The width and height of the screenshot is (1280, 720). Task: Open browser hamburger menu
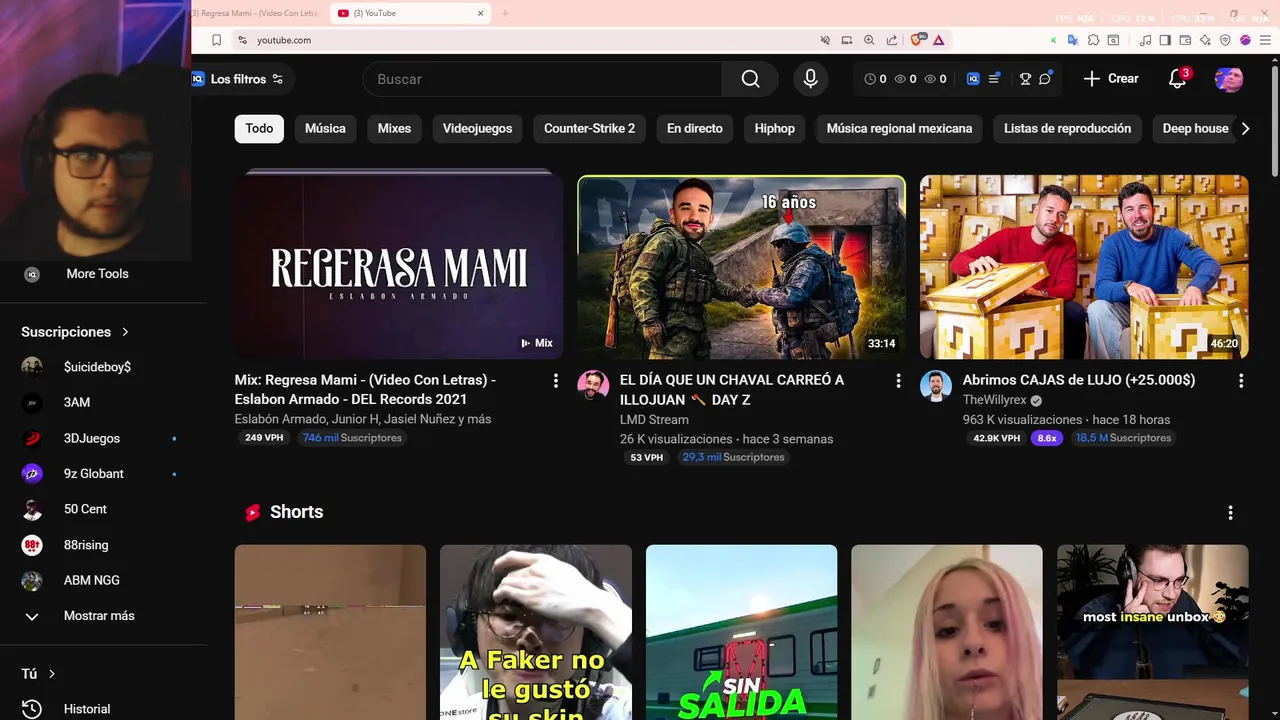click(1265, 40)
